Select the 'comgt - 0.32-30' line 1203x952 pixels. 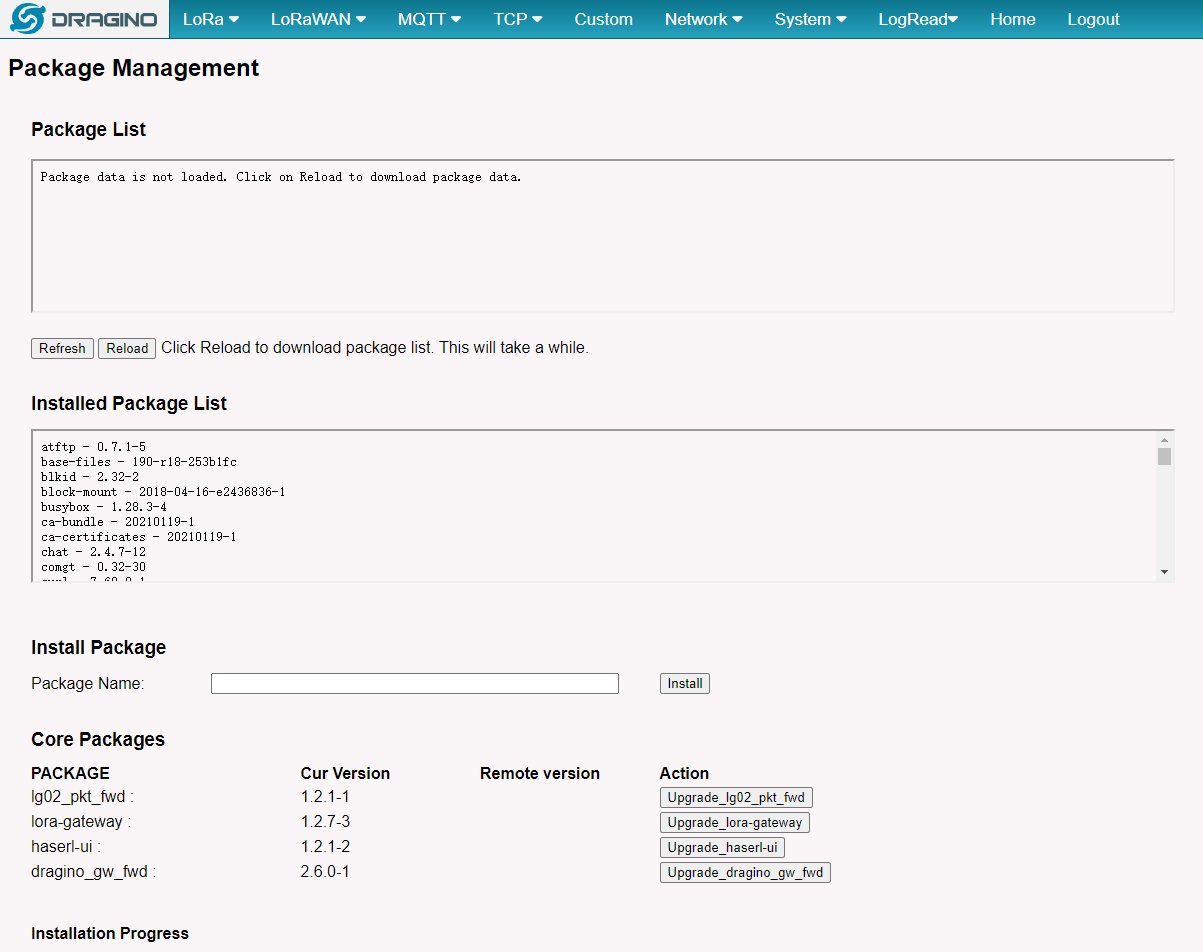[94, 567]
